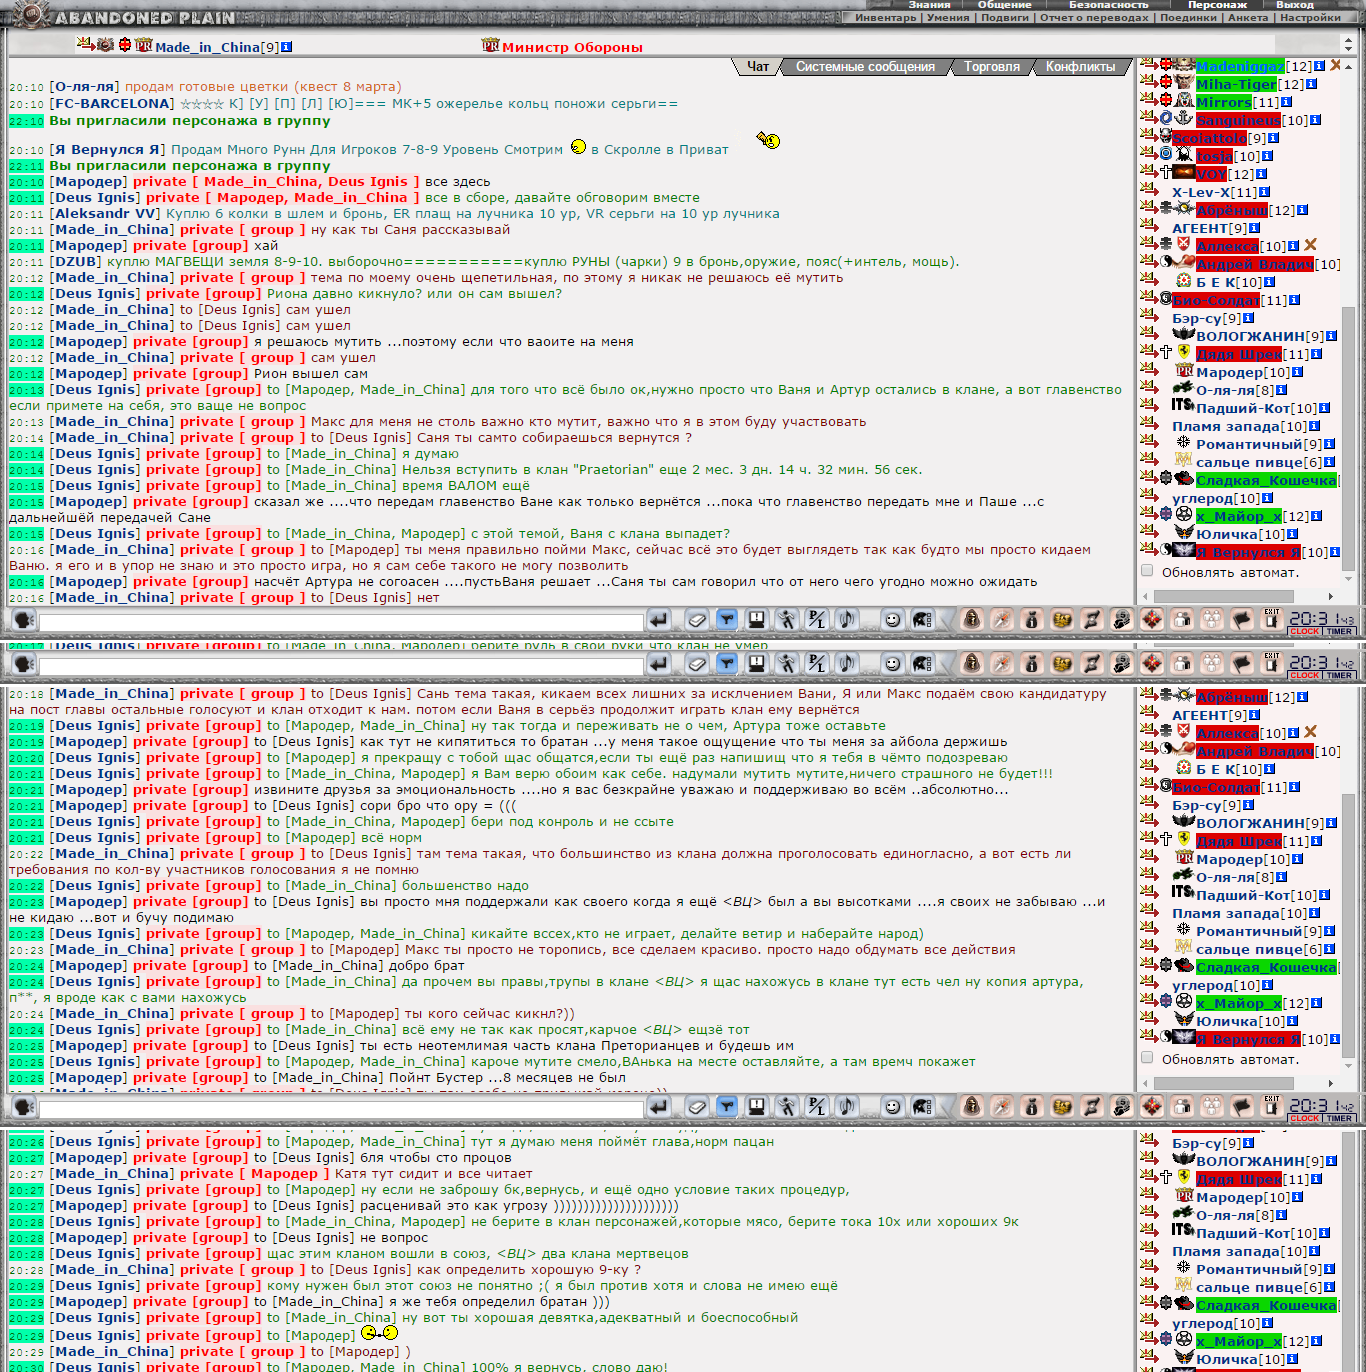Open Поединки submenu link
This screenshot has width=1366, height=1372.
pyautogui.click(x=1188, y=18)
